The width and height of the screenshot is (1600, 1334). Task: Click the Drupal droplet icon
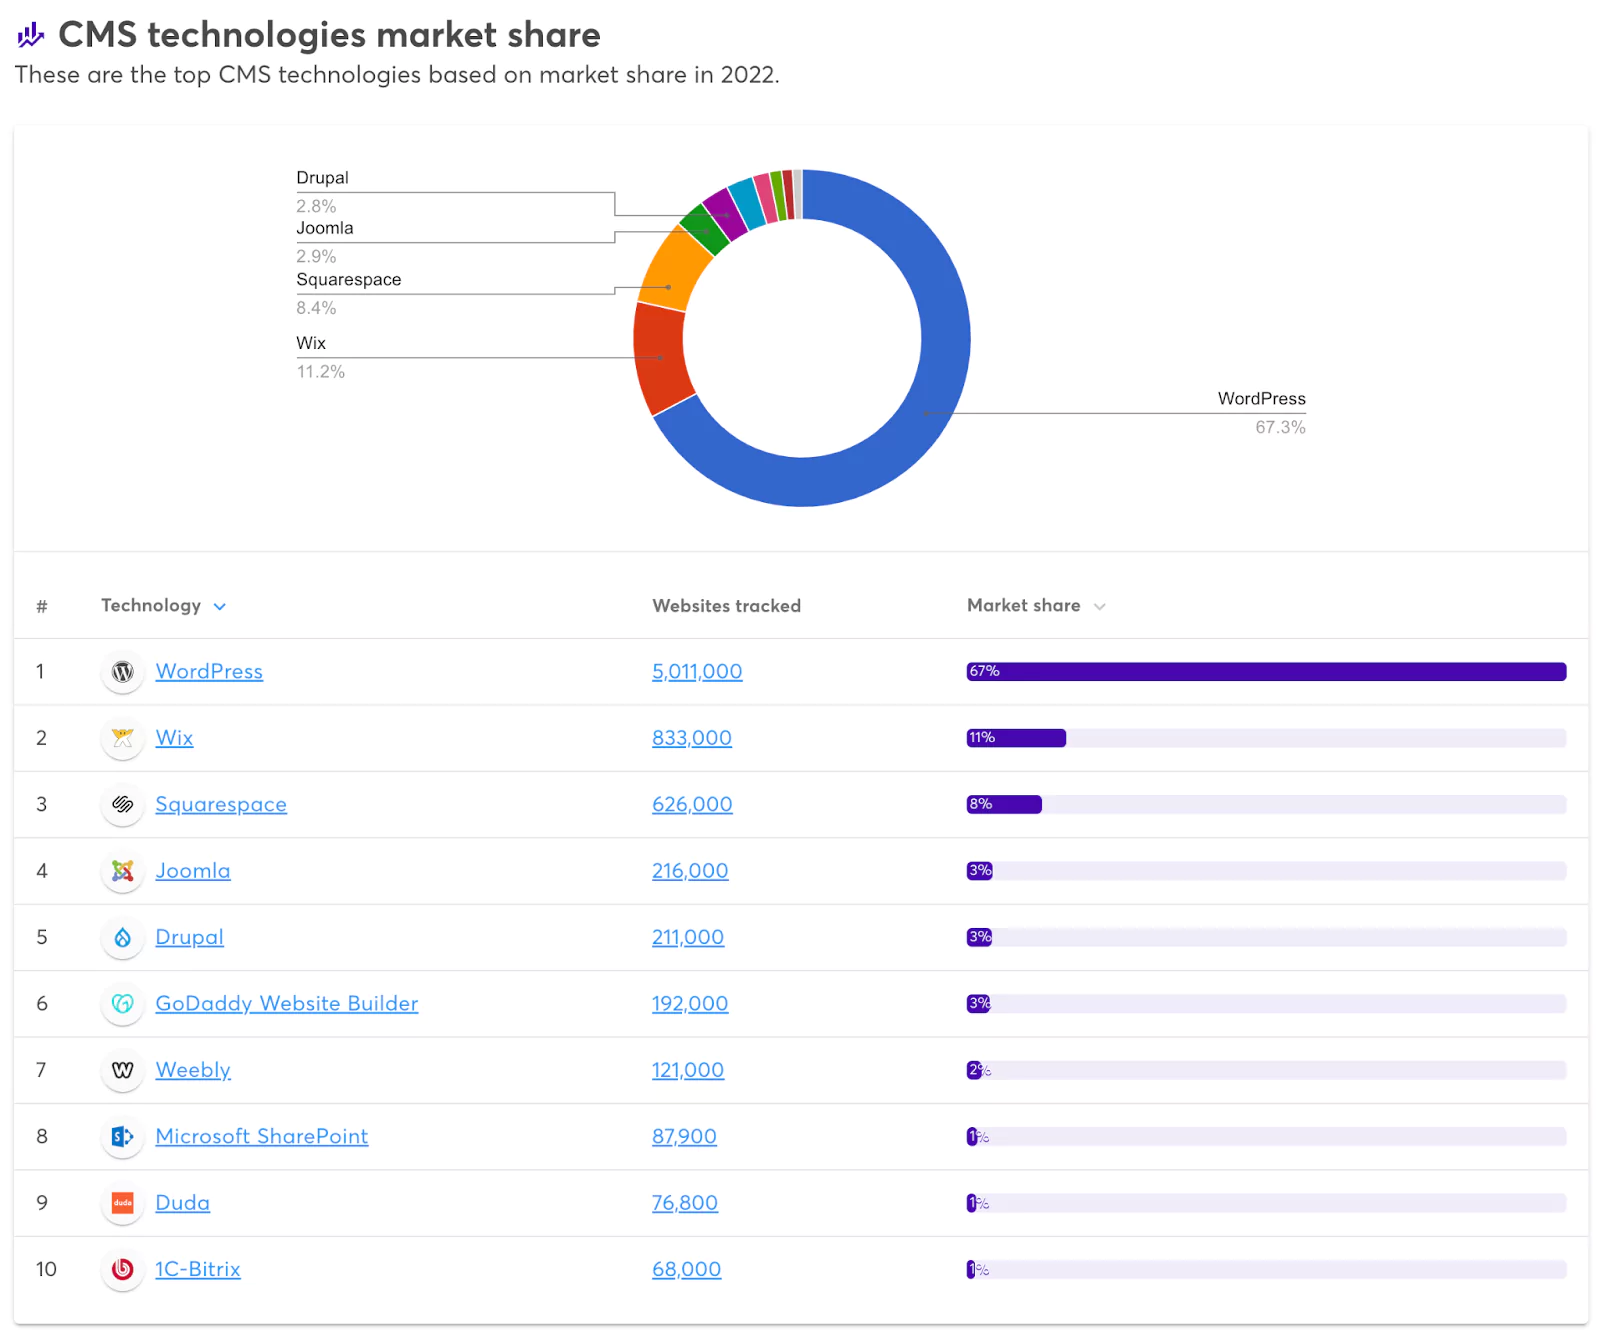122,938
